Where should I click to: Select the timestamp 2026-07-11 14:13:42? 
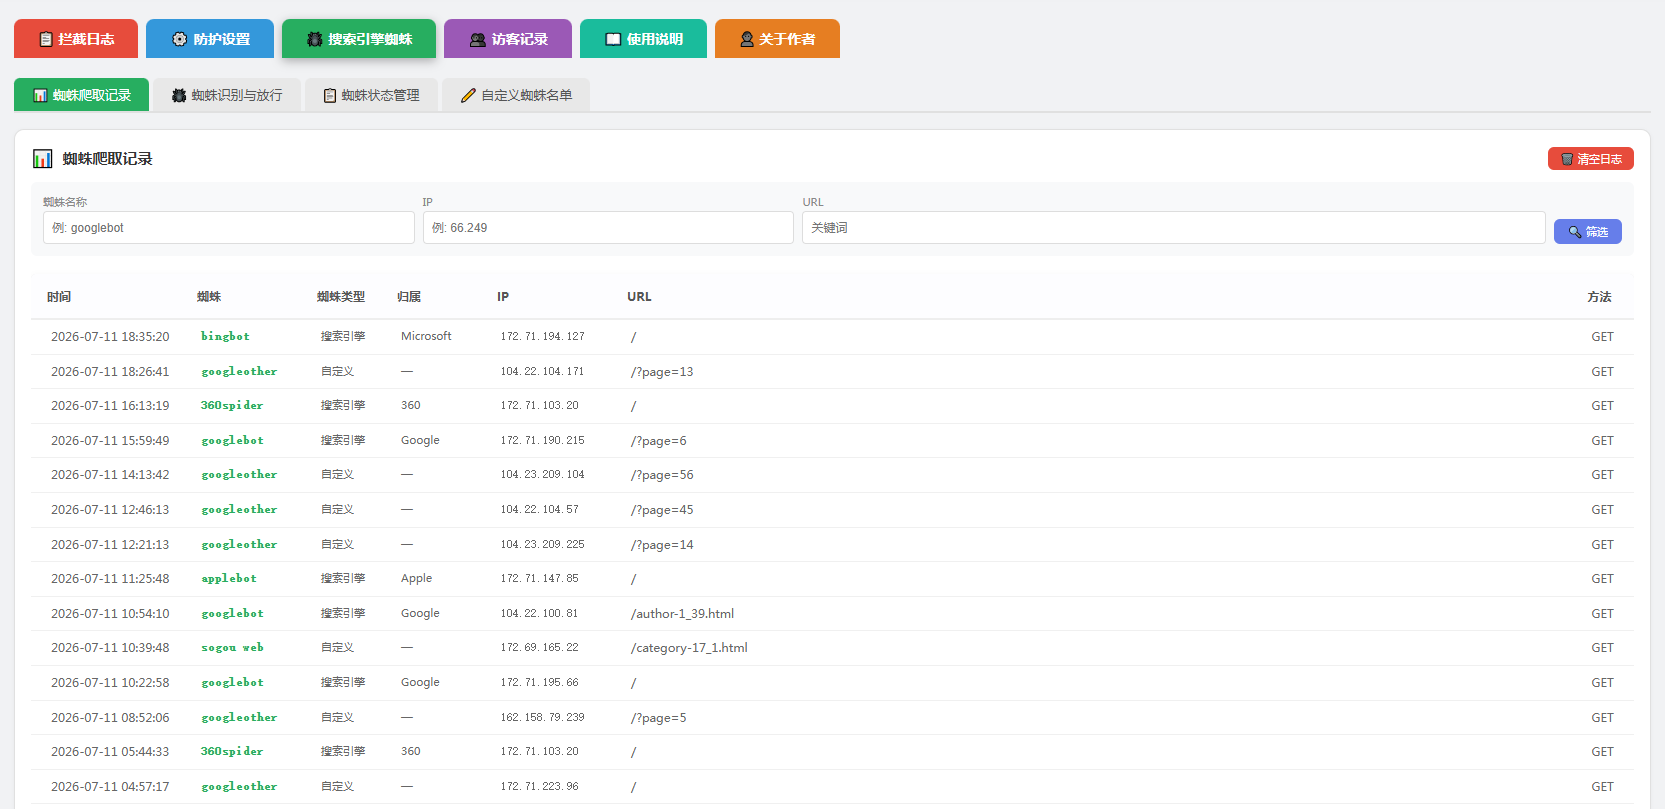point(110,475)
